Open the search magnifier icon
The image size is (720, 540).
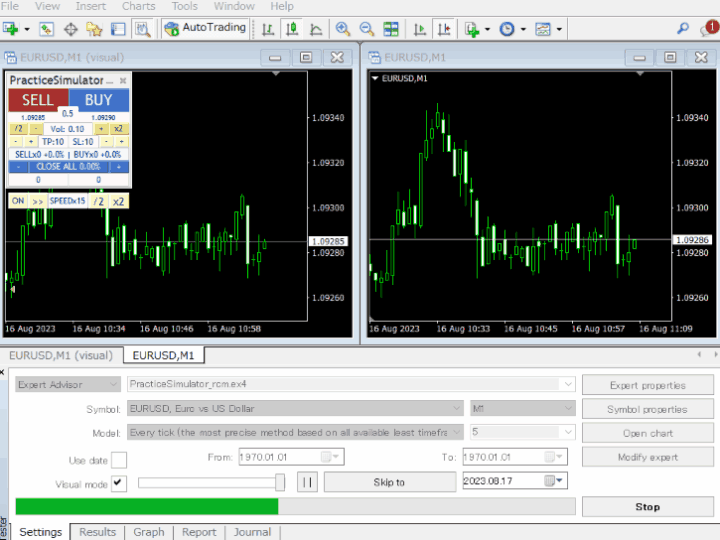(x=683, y=29)
